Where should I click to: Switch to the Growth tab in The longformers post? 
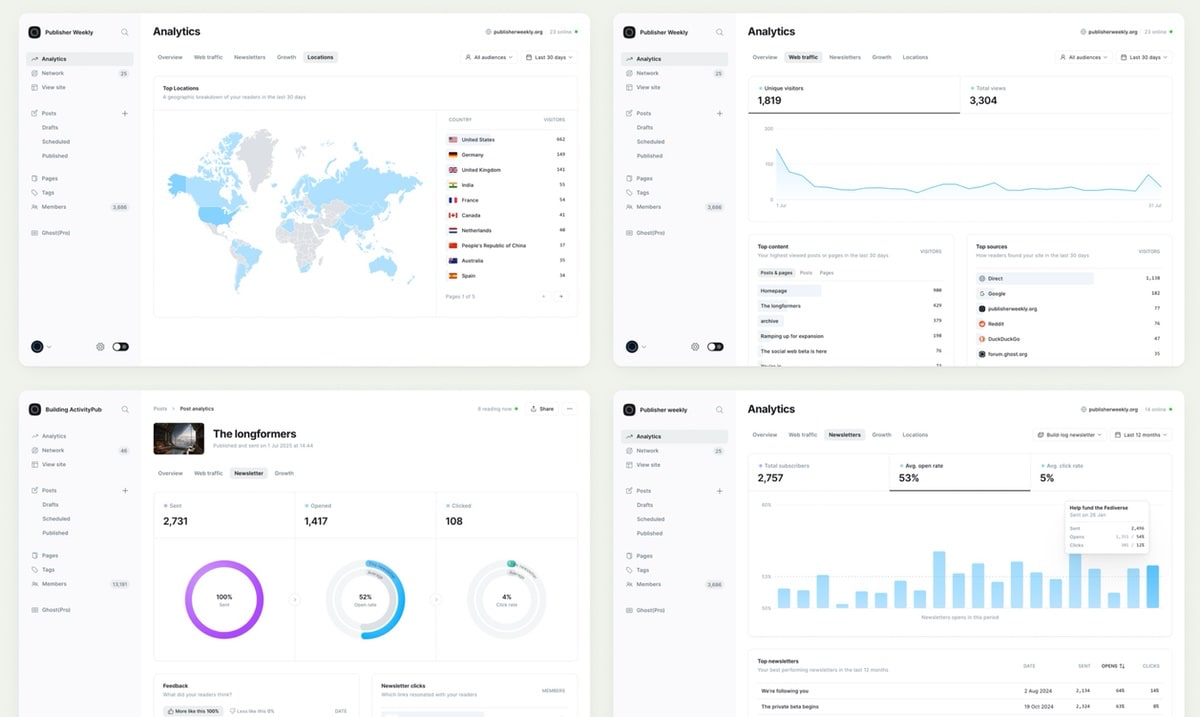pyautogui.click(x=284, y=473)
